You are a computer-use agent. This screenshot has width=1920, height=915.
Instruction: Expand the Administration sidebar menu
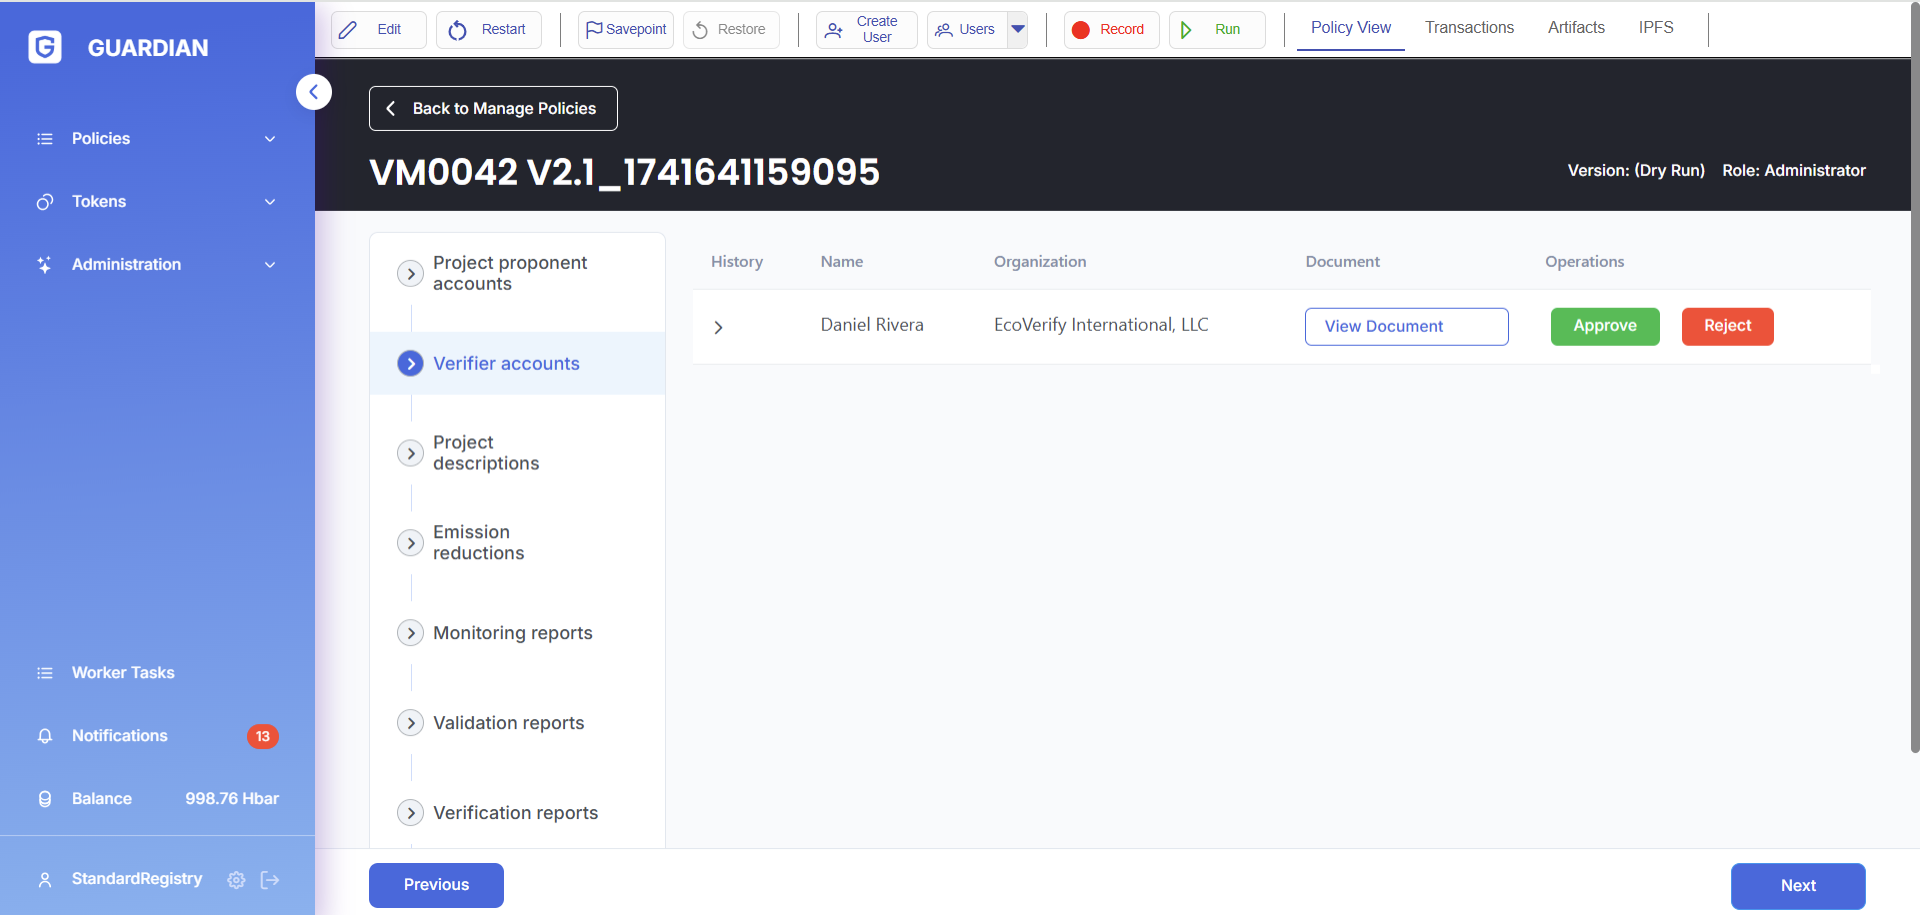(x=157, y=265)
